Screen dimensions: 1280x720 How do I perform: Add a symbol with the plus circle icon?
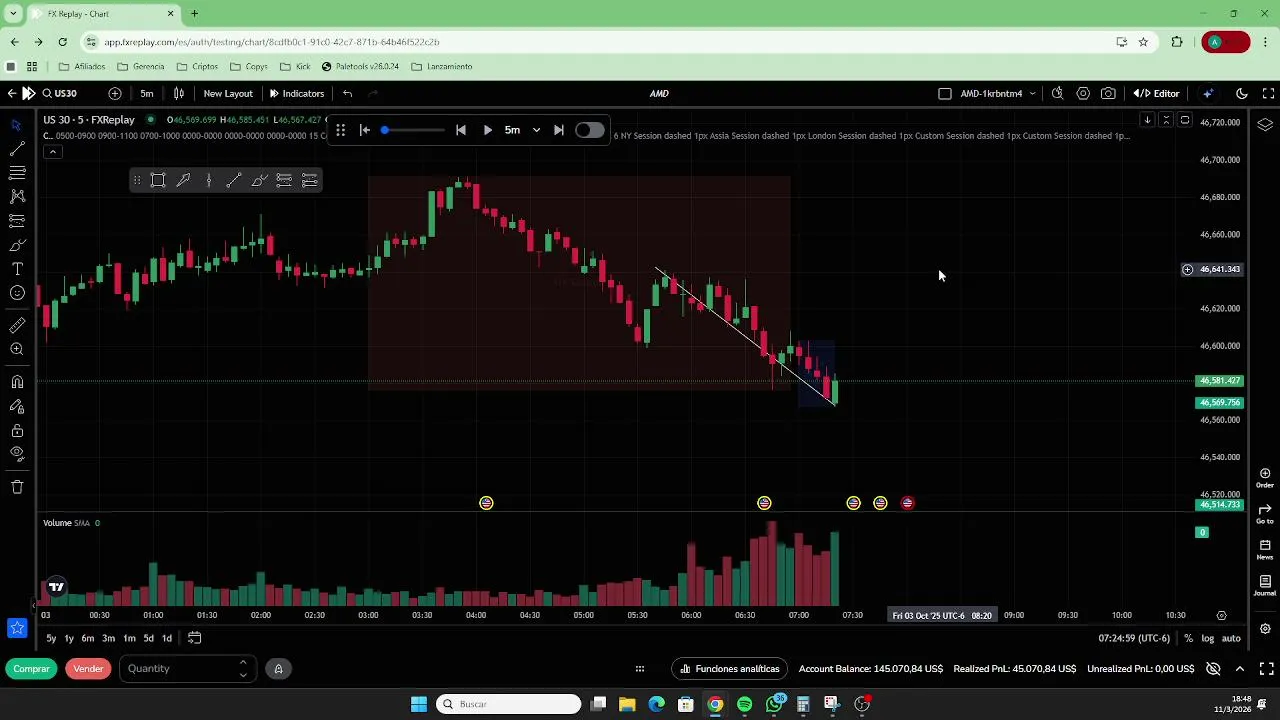pyautogui.click(x=115, y=93)
